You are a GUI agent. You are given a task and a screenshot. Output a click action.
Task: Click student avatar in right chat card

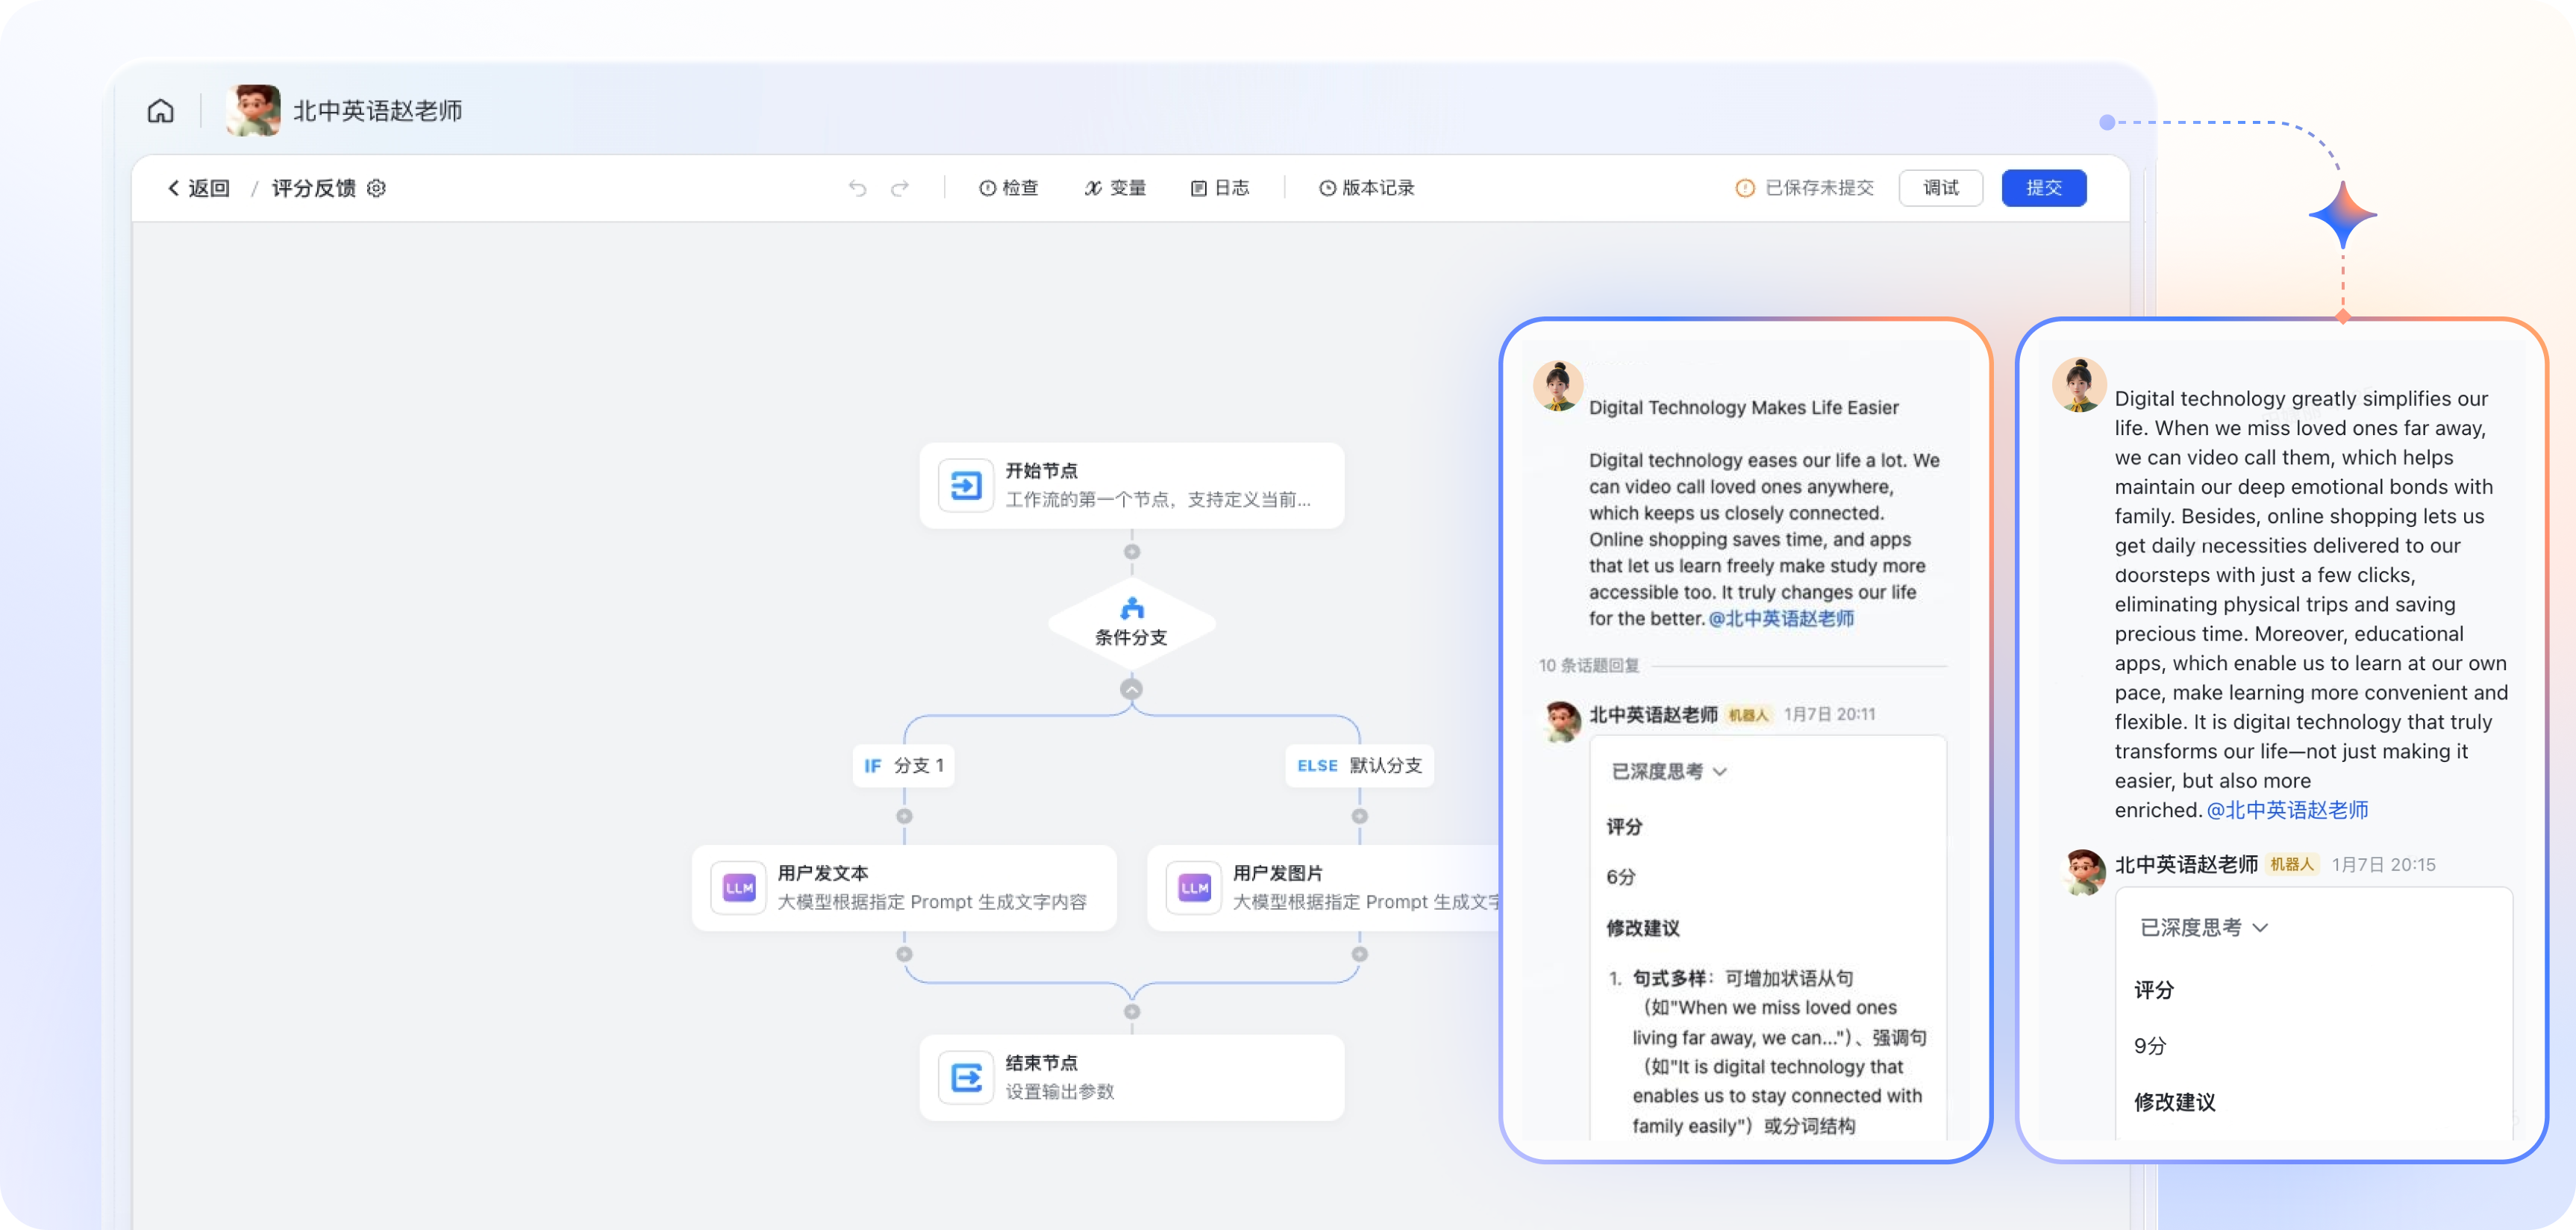[x=2079, y=385]
